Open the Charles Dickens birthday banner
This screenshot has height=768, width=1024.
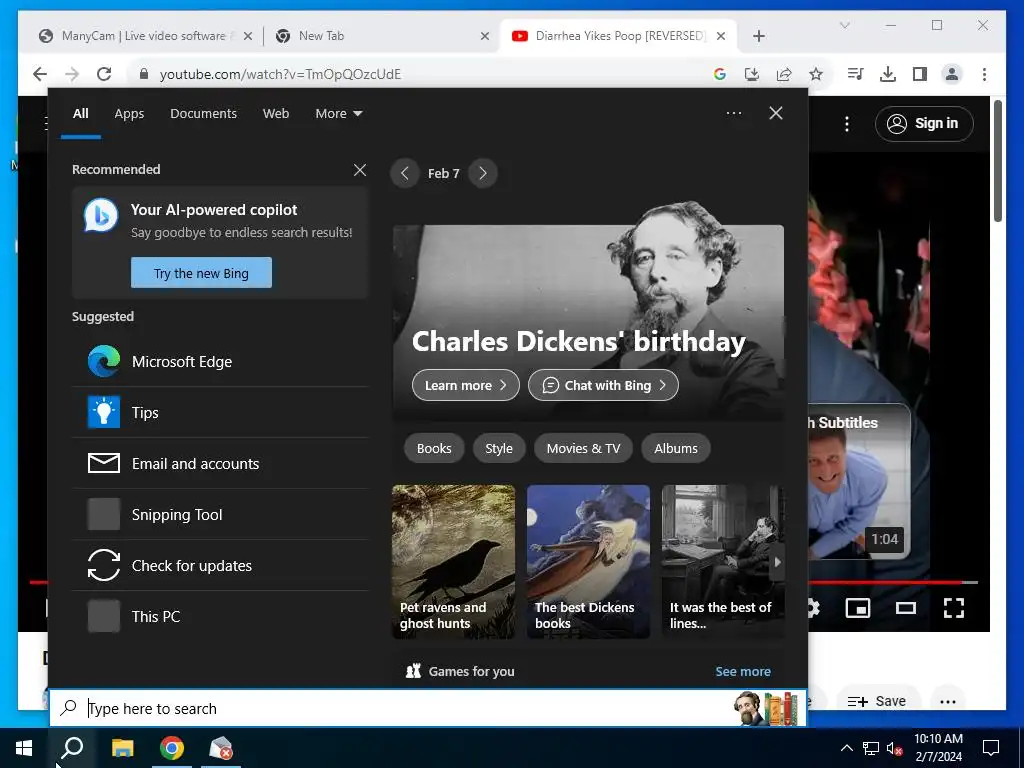pyautogui.click(x=588, y=323)
